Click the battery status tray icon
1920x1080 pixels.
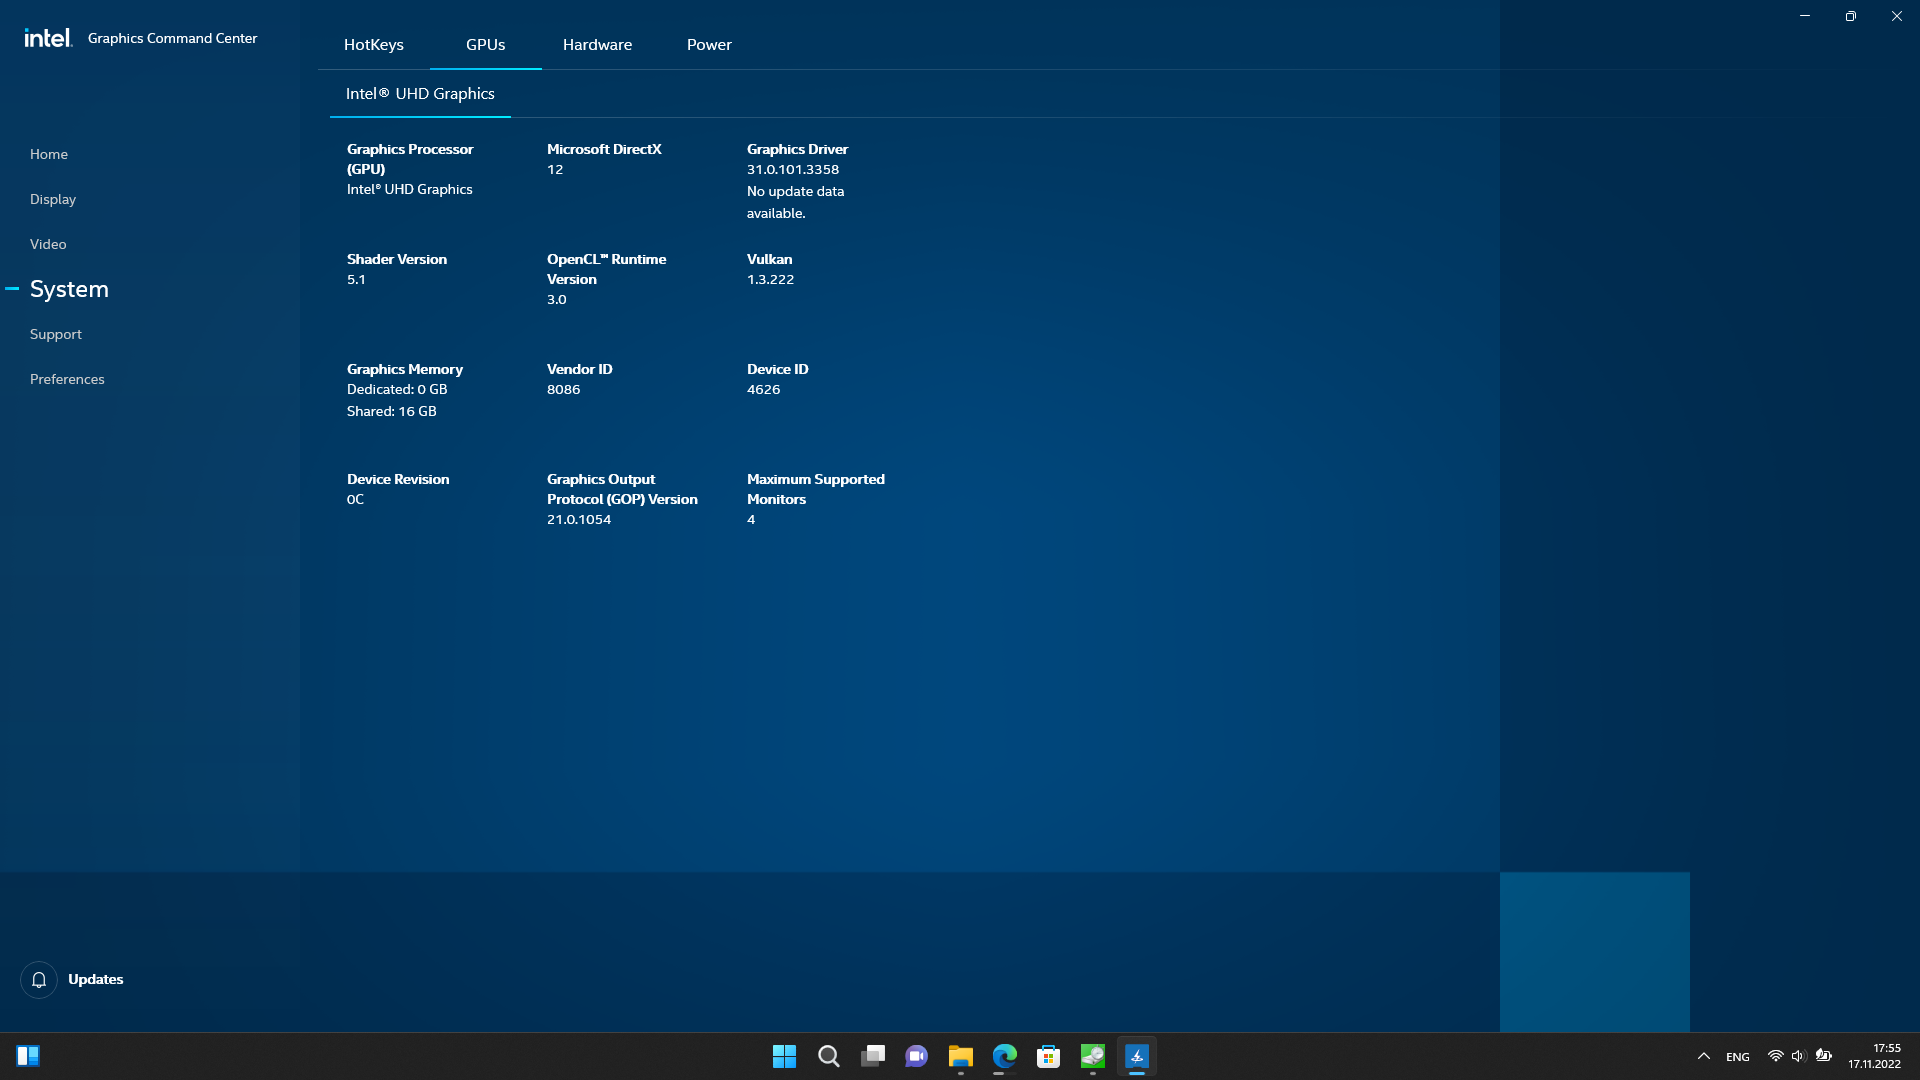pos(1823,1056)
